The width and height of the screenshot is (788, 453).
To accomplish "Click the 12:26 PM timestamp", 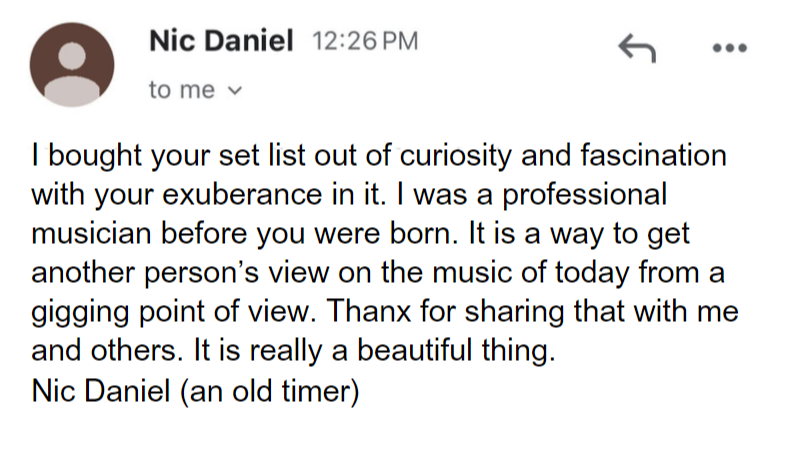I will point(365,42).
